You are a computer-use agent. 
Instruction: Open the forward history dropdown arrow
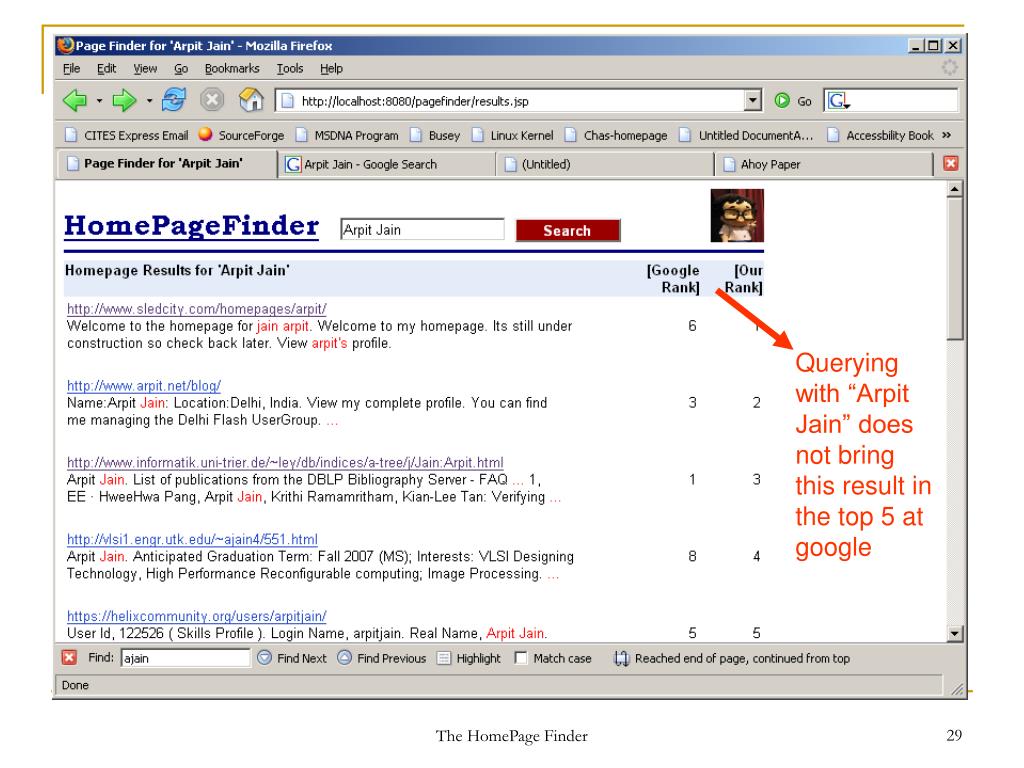(149, 101)
